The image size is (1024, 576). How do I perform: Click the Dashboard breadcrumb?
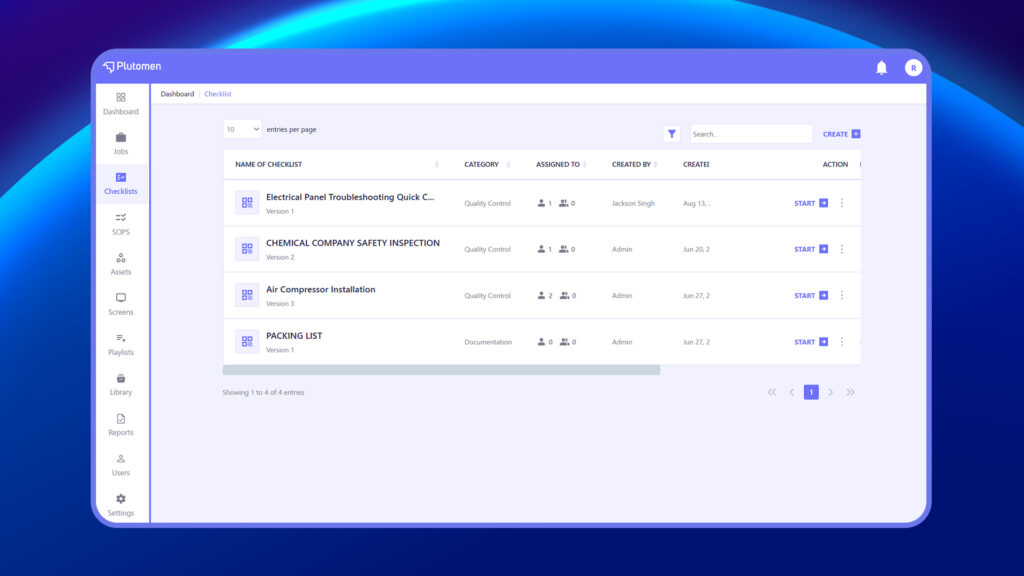[177, 94]
